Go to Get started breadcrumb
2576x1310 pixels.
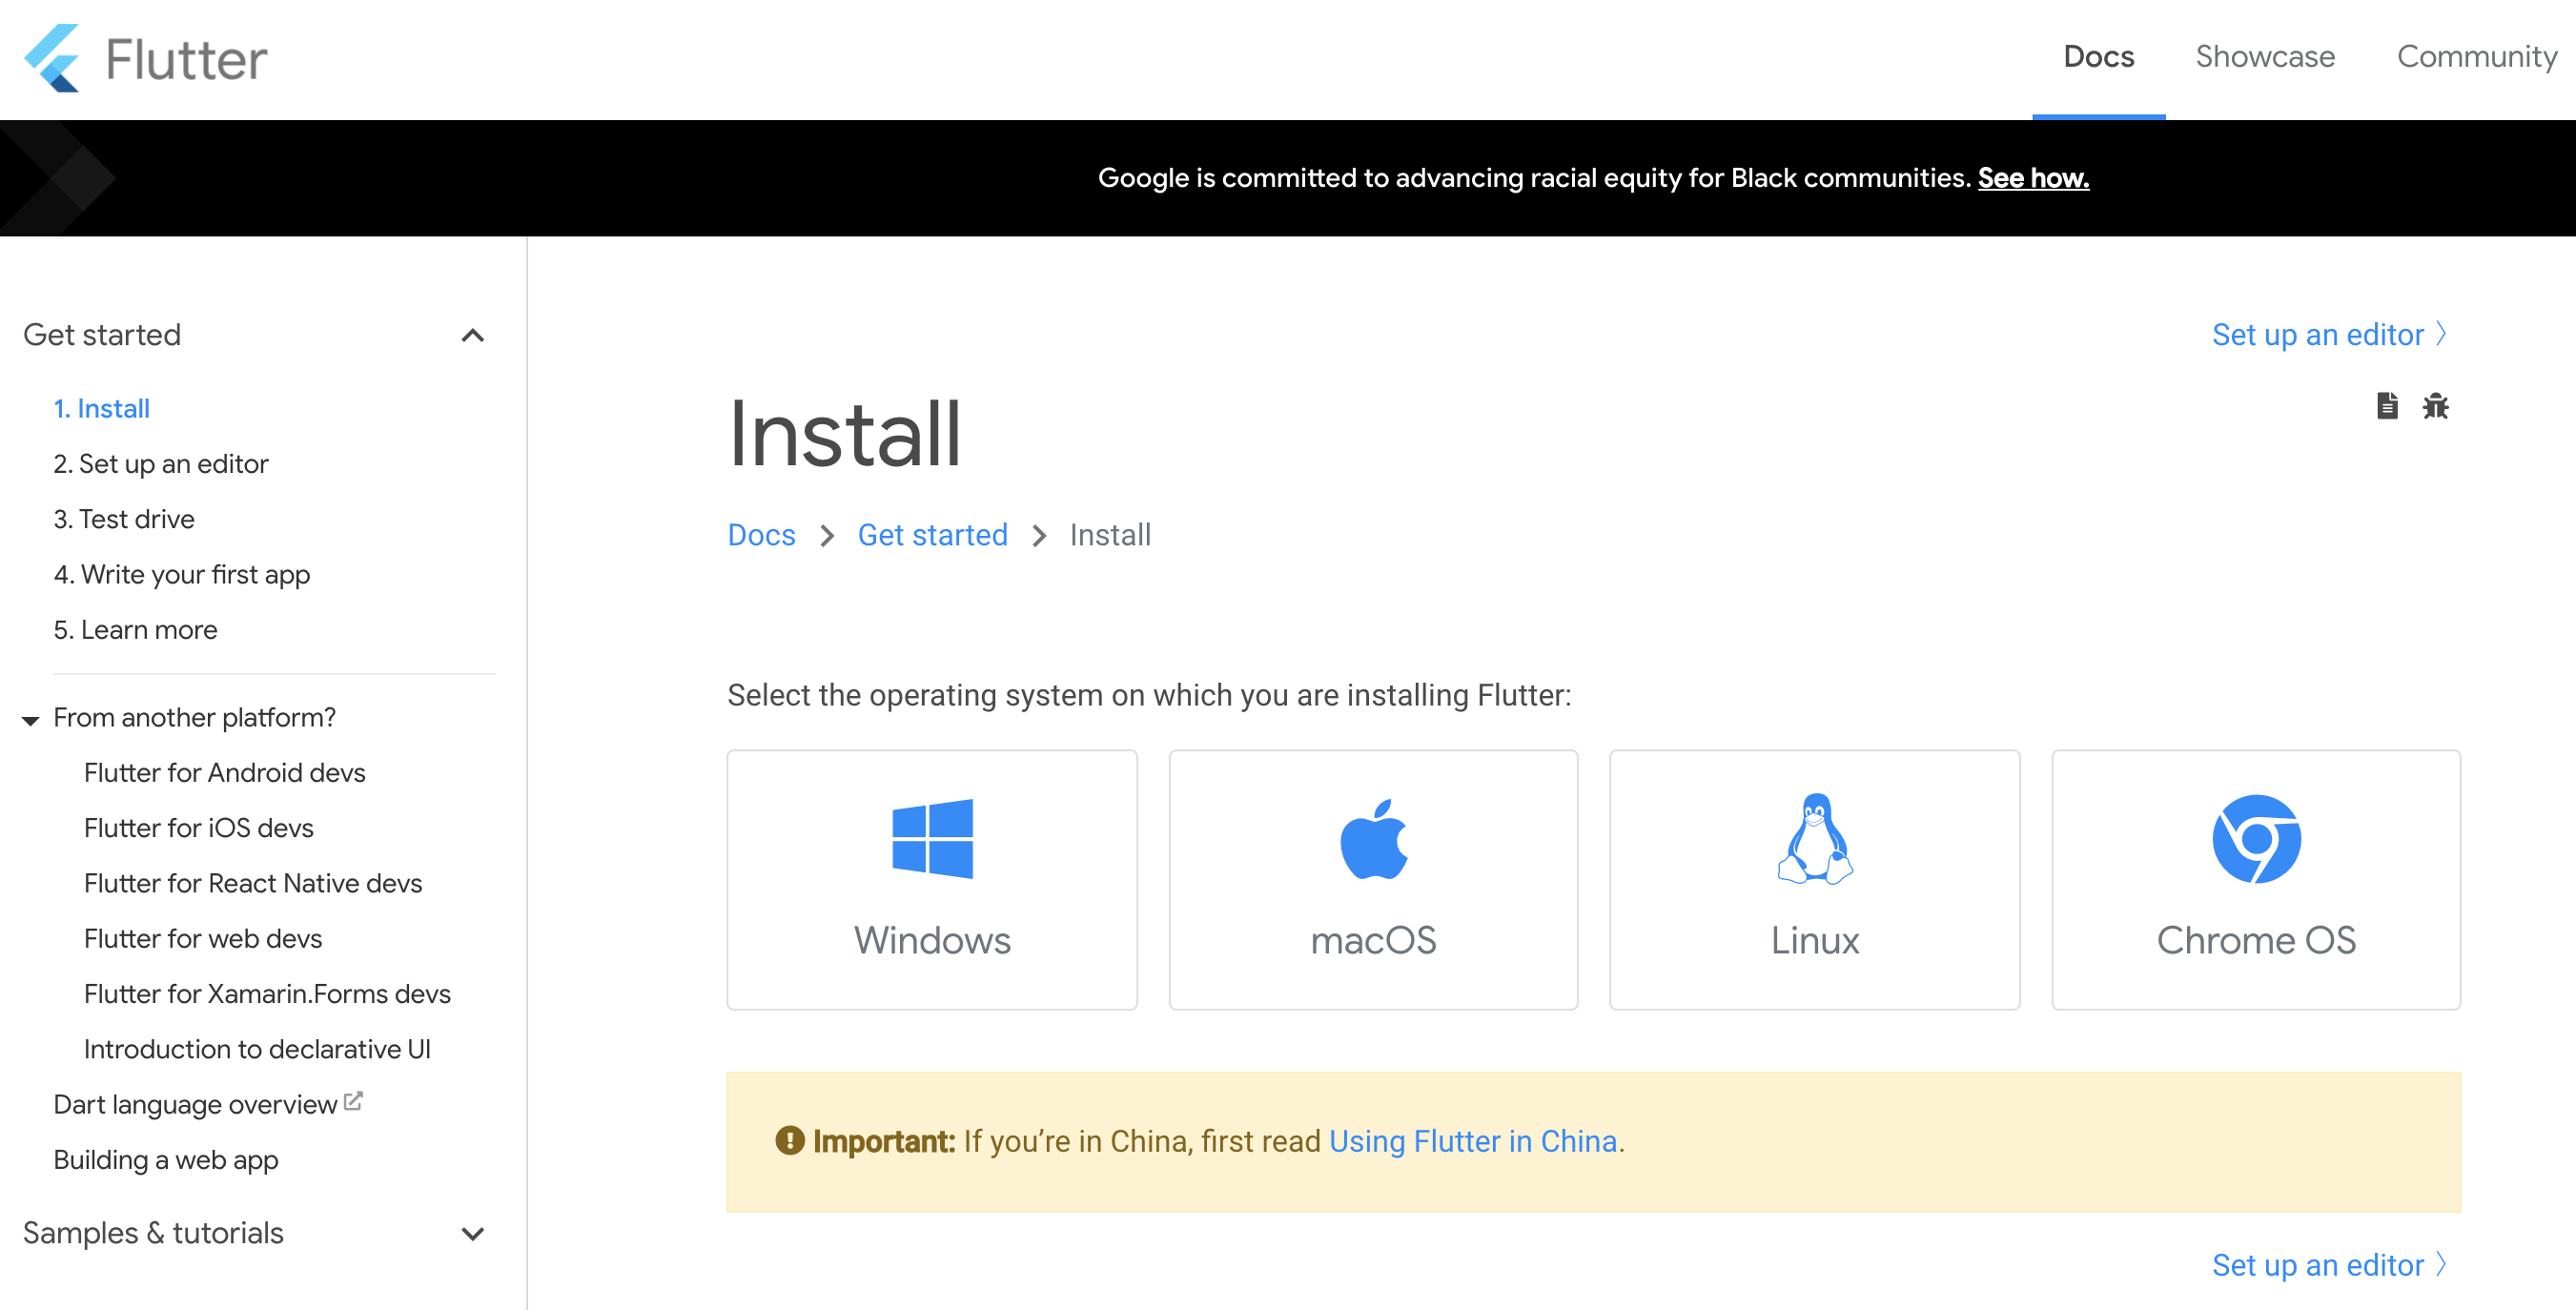click(x=932, y=535)
